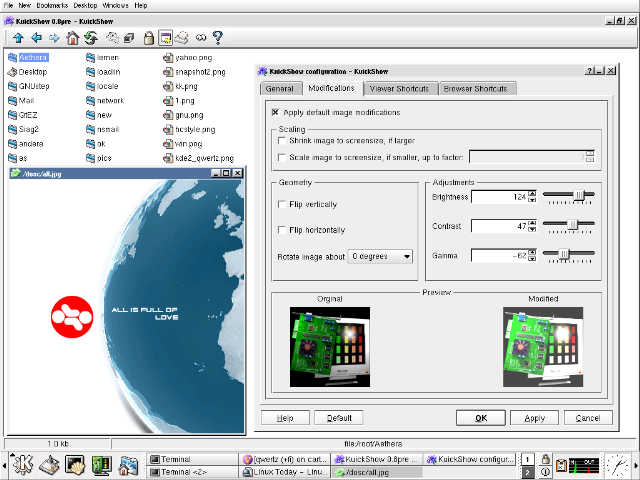Enable Shrink image to screensize checkbox
The height and width of the screenshot is (480, 640).
(281, 141)
